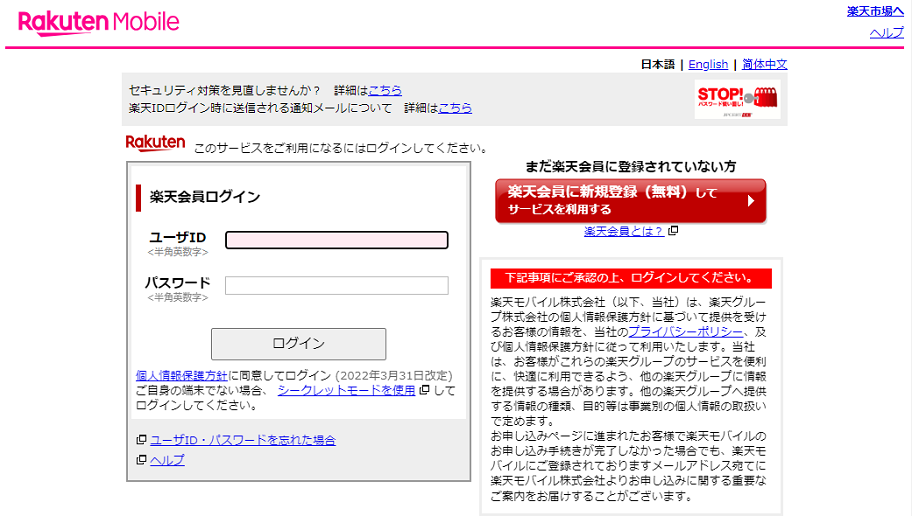
Task: Click the small Rakuten logo above the login box
Action: (x=155, y=143)
